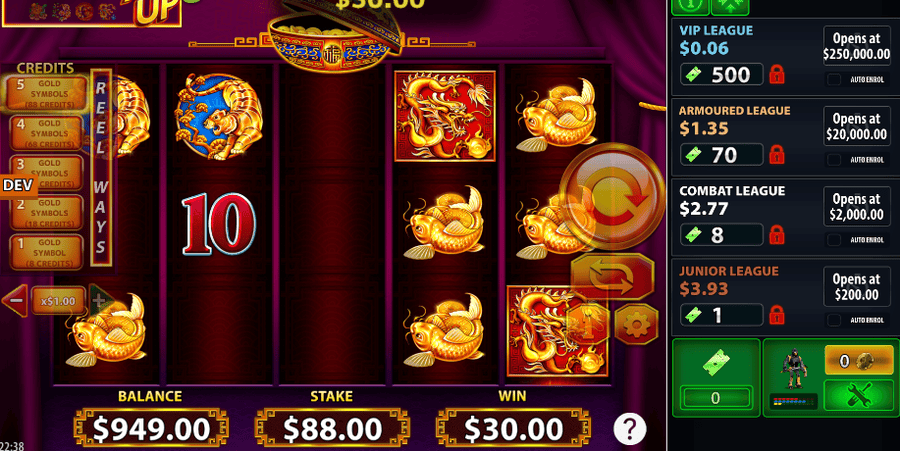Viewport: 900px width, 451px height.
Task: Check Auto Enrol for Junior League
Action: 834,320
